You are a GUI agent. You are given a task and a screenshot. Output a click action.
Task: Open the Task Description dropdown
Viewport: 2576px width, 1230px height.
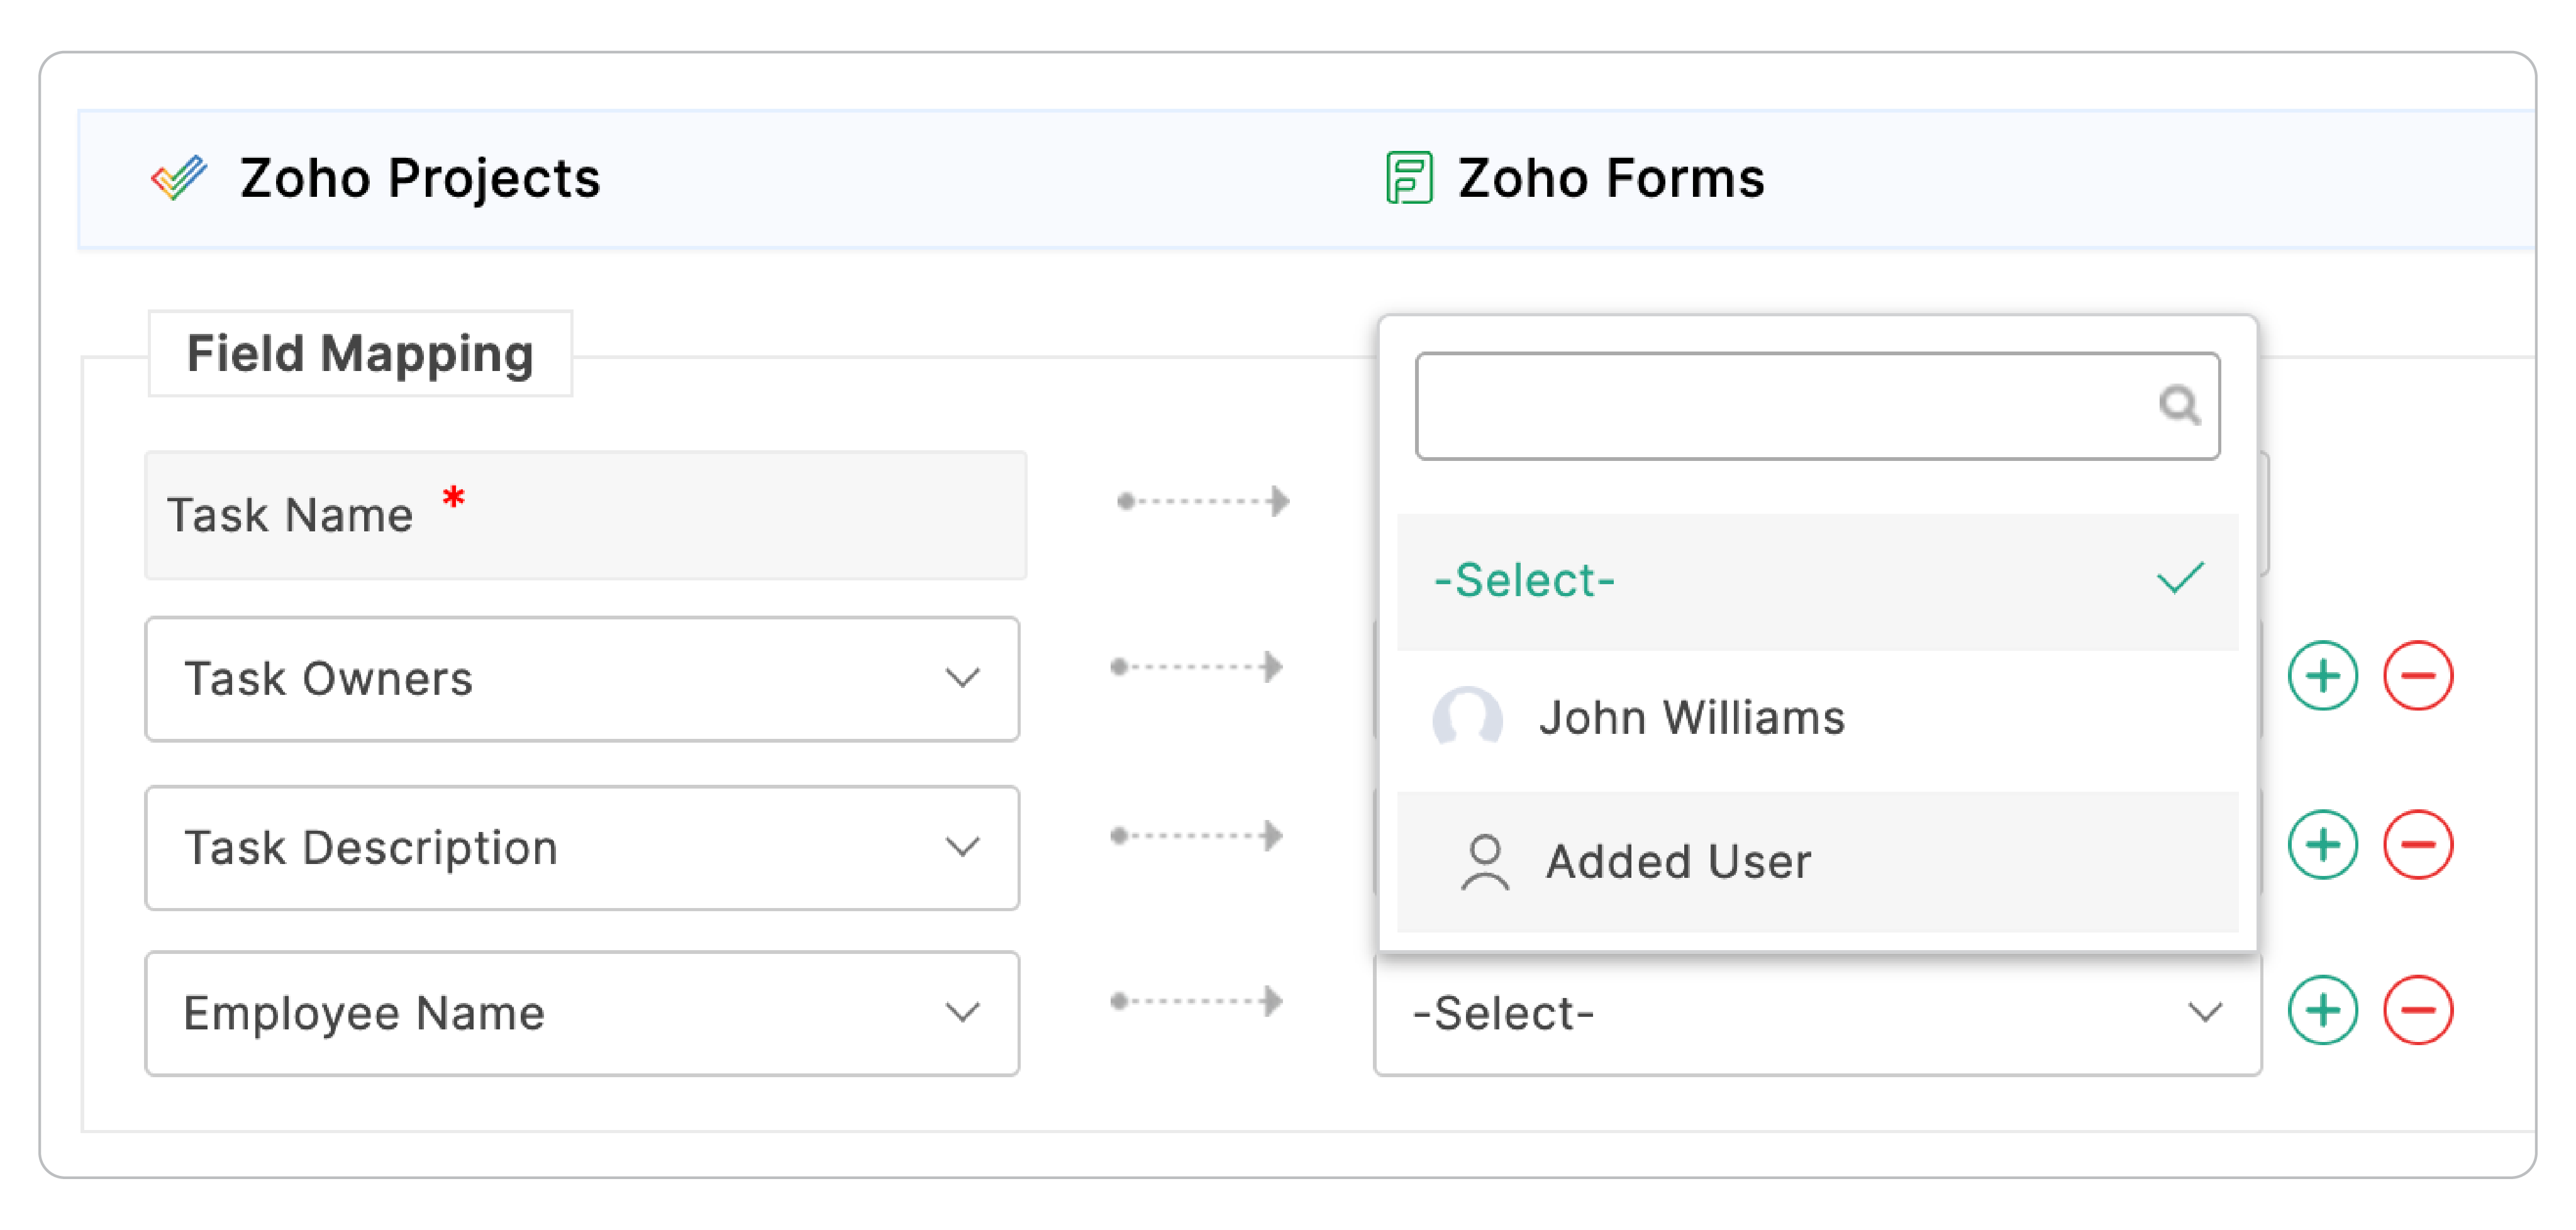581,848
